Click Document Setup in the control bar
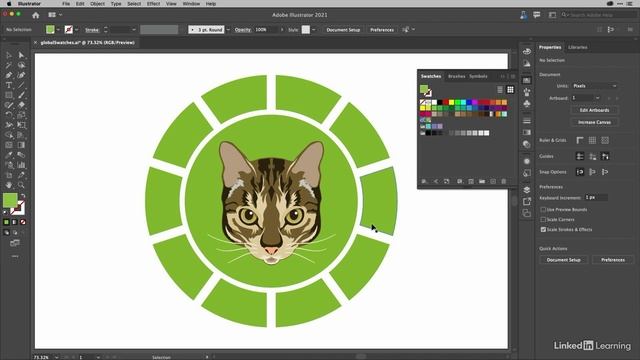The height and width of the screenshot is (360, 640). point(343,30)
